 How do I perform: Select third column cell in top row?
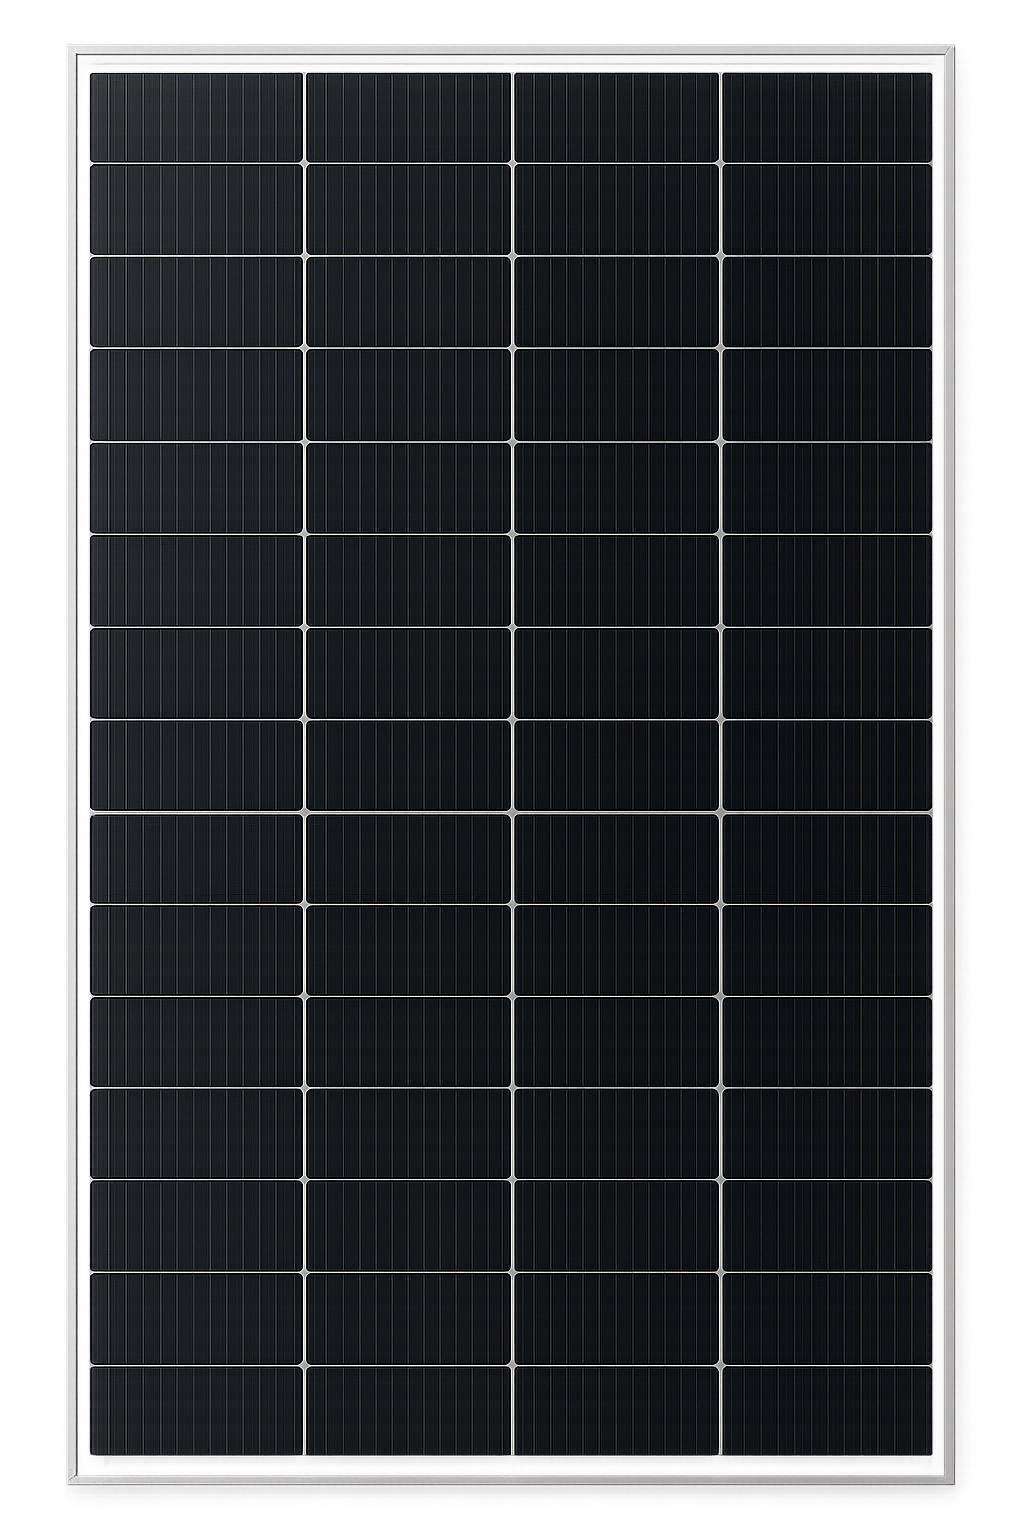coord(616,117)
